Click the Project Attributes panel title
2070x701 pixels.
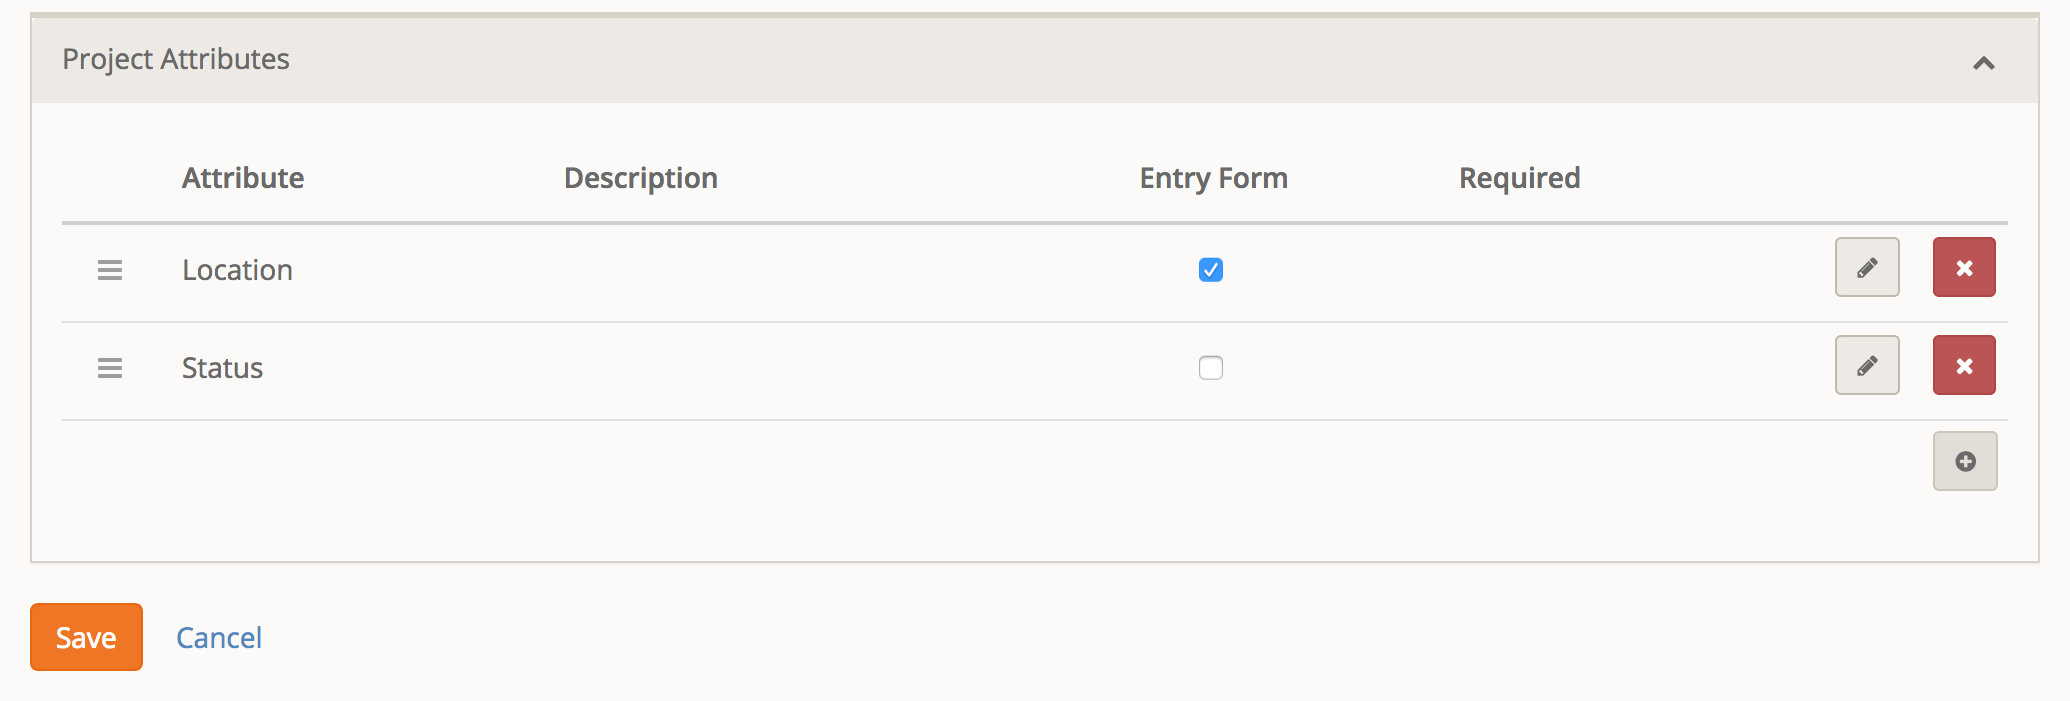[176, 59]
